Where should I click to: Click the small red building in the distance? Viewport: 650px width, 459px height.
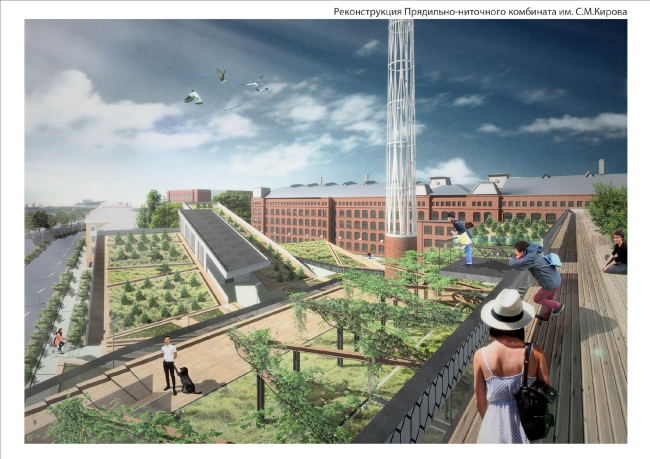pyautogui.click(x=188, y=196)
